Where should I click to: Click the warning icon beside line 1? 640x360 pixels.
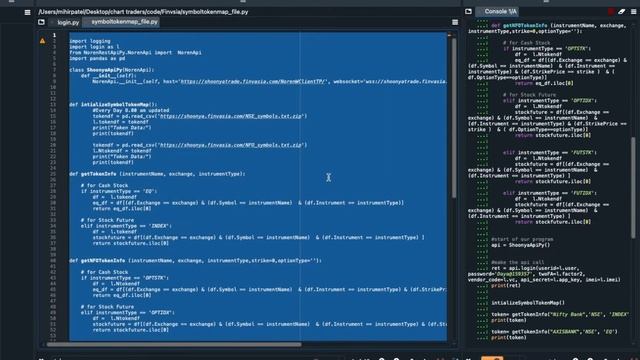tap(42, 41)
